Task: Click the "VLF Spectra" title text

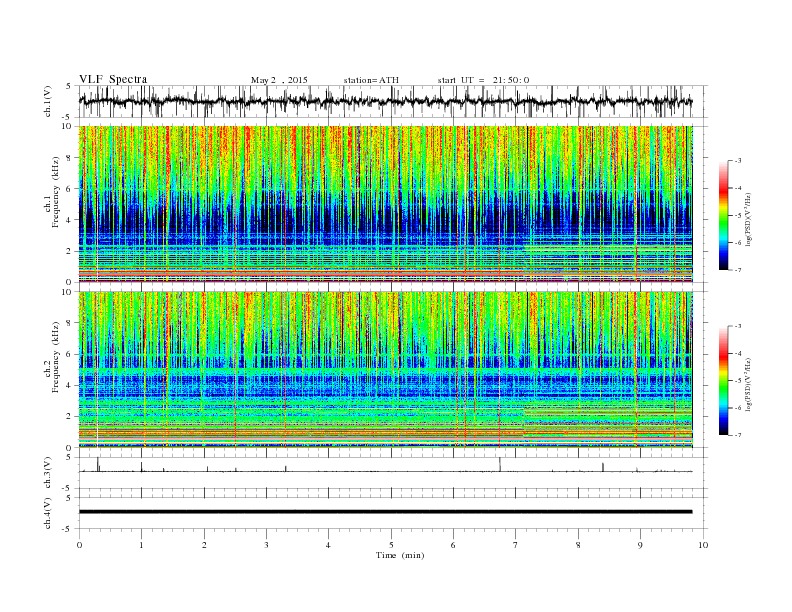Action: click(x=113, y=79)
